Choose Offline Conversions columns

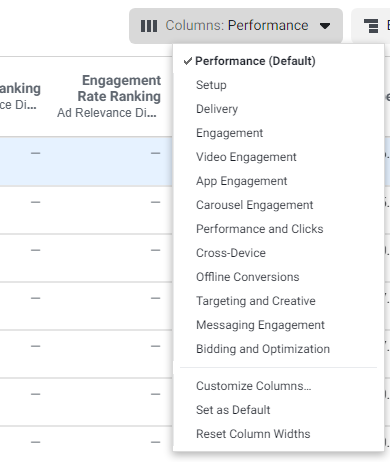pos(248,277)
